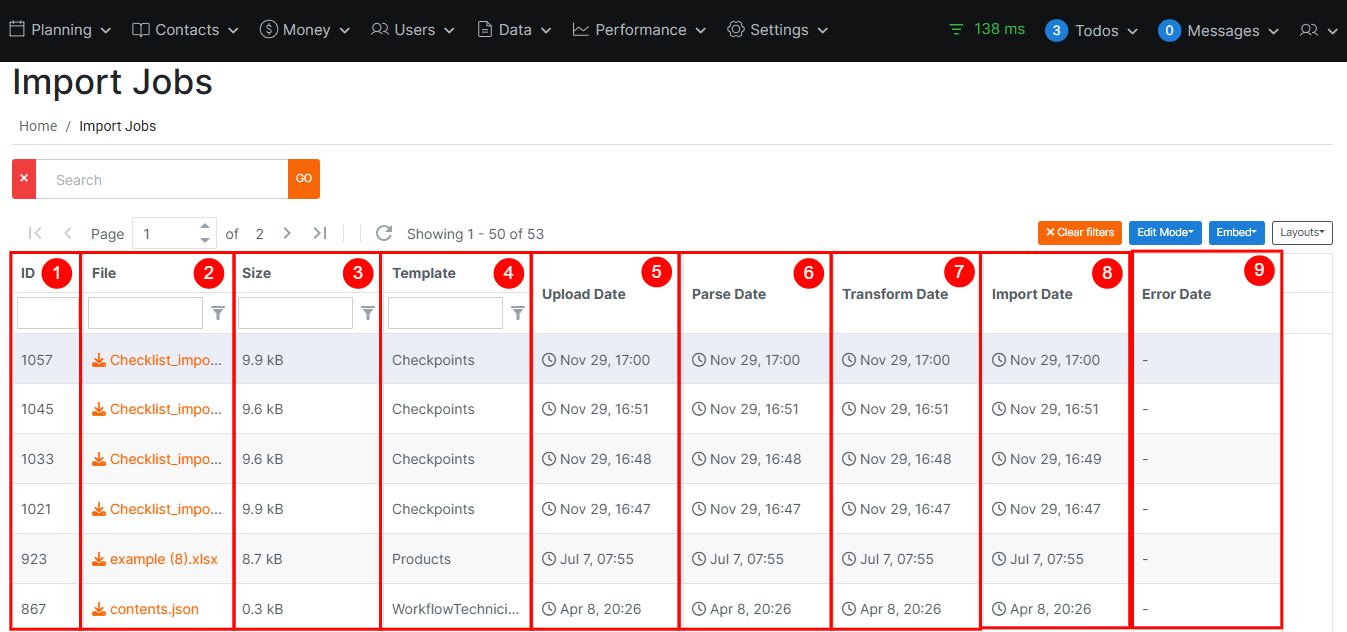Viewport: 1347px width, 632px height.
Task: Open the Edit Mode dropdown
Action: pyautogui.click(x=1165, y=233)
